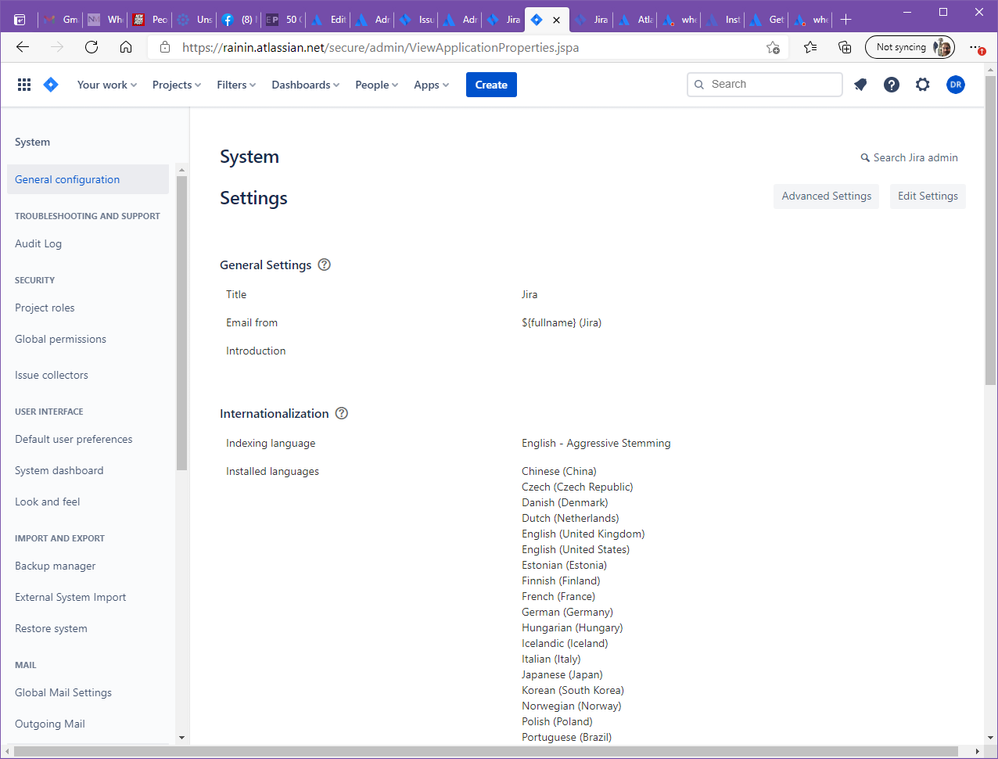The image size is (998, 759).
Task: Select the 'Japanese (Japan)' language entry
Action: coord(562,675)
